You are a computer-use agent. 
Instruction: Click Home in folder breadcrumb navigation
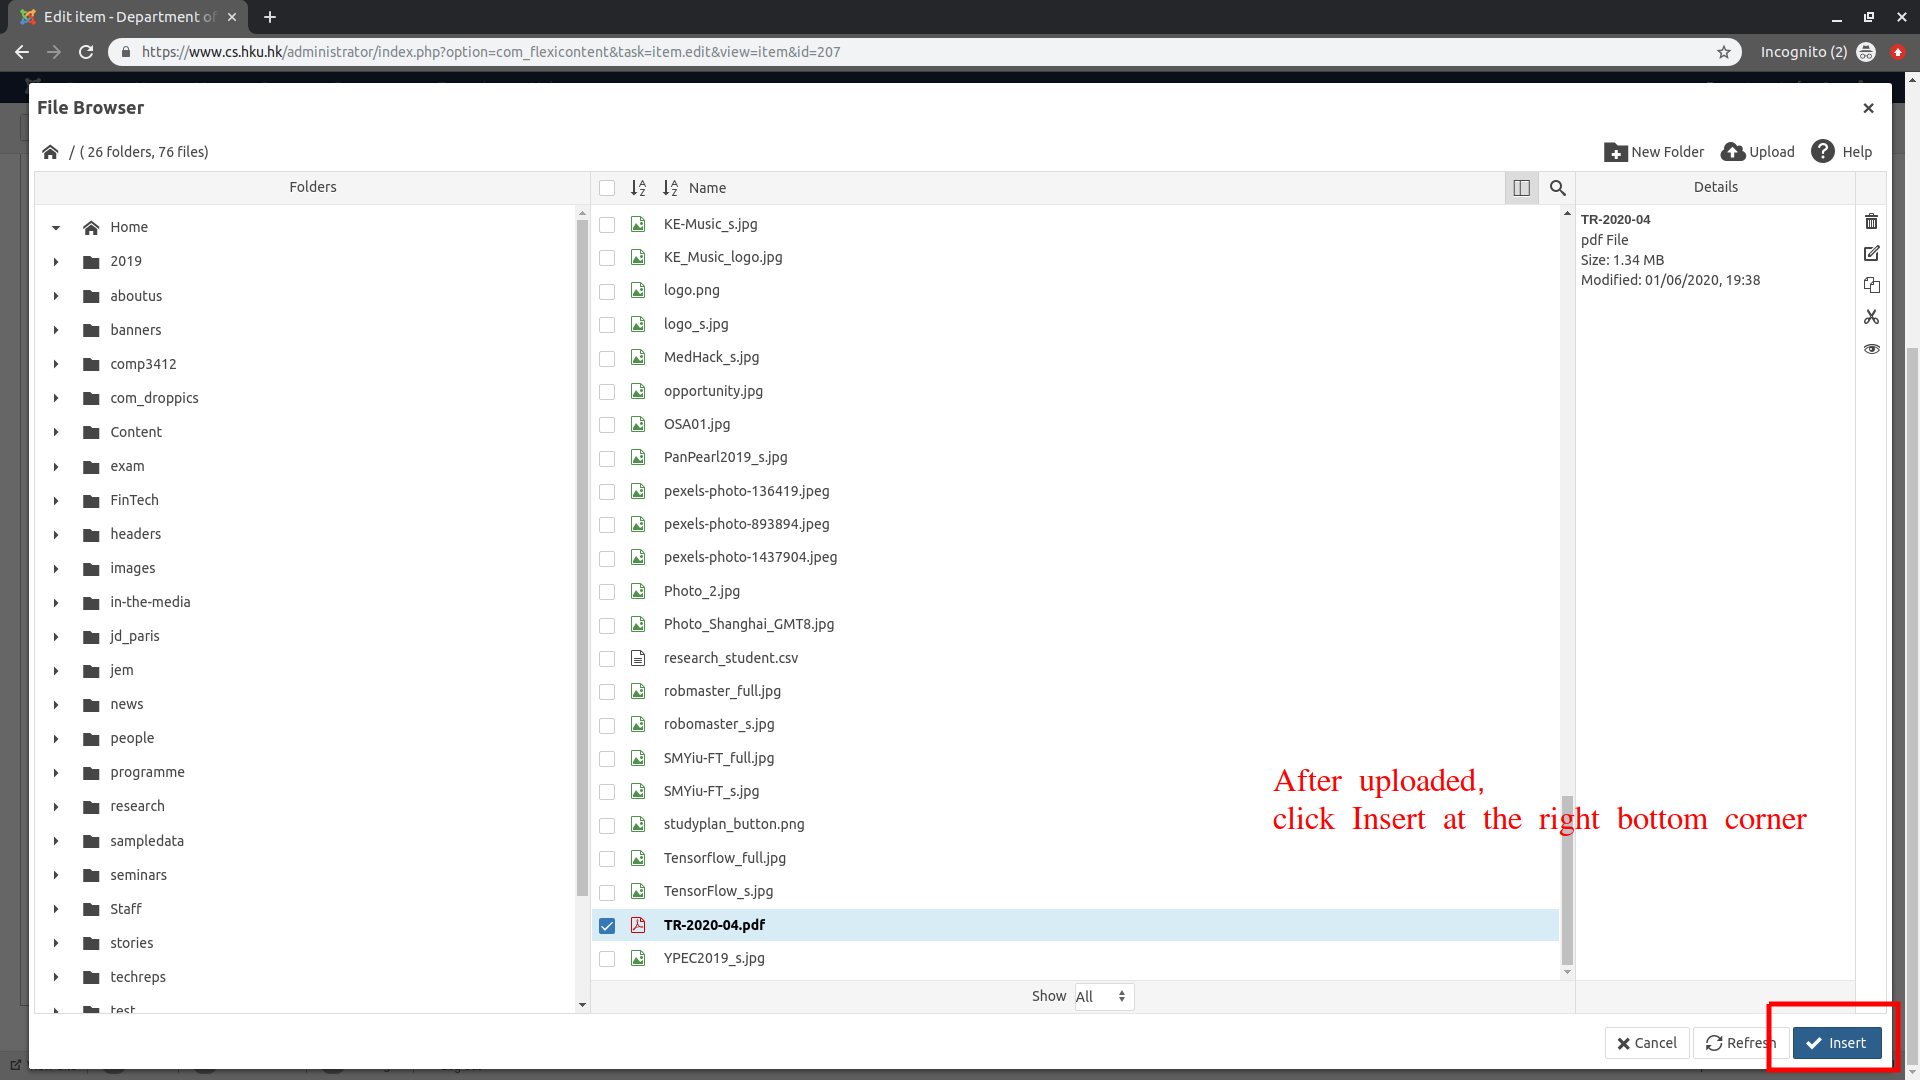pyautogui.click(x=49, y=150)
